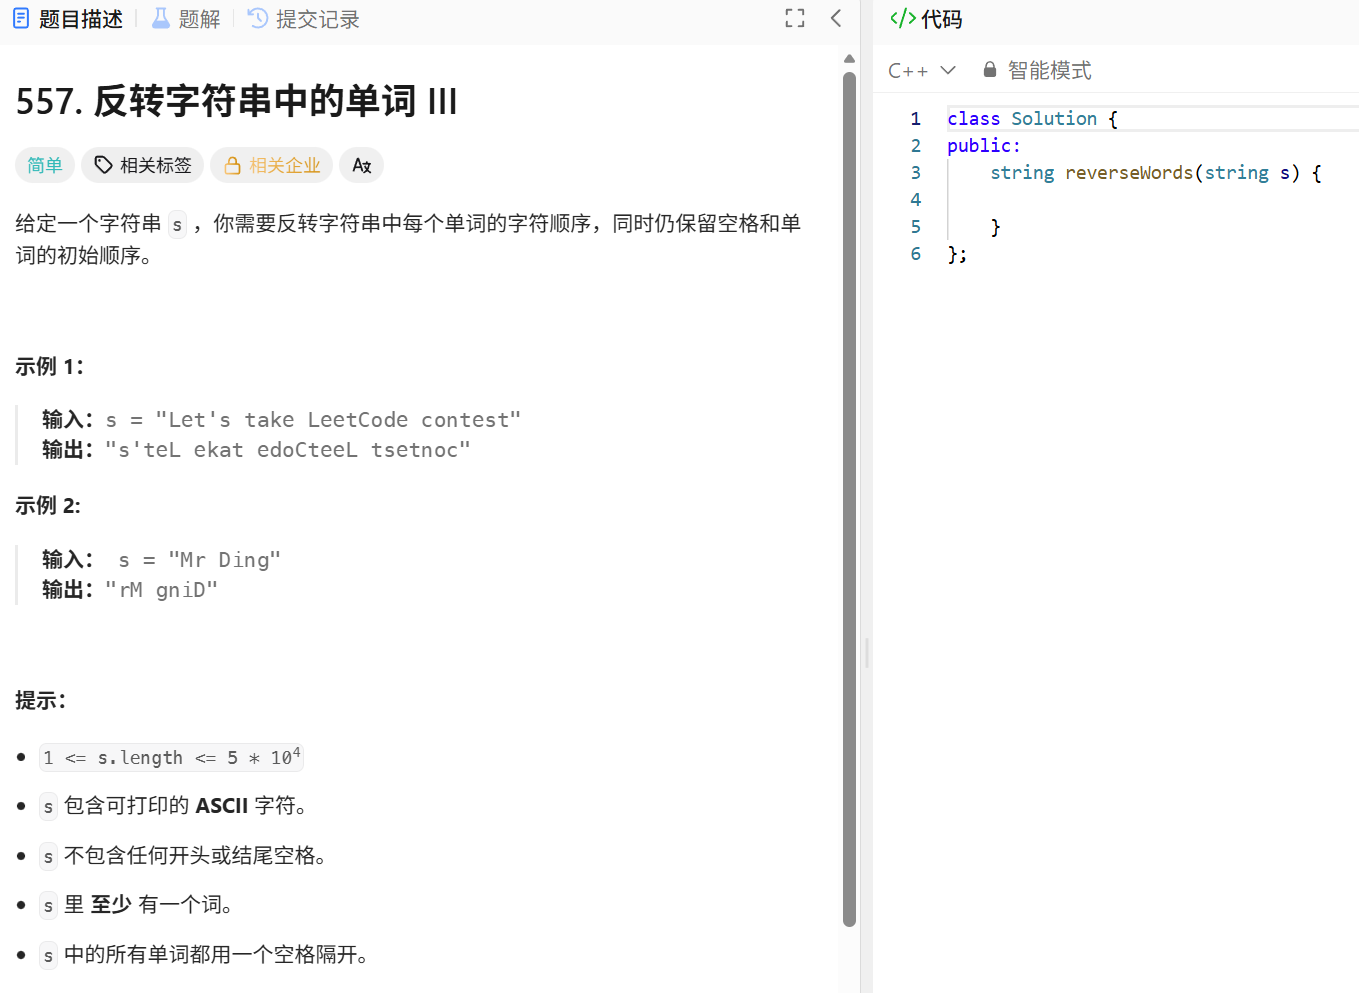
Task: Click the lock icon next to 智能模式
Action: pos(989,69)
